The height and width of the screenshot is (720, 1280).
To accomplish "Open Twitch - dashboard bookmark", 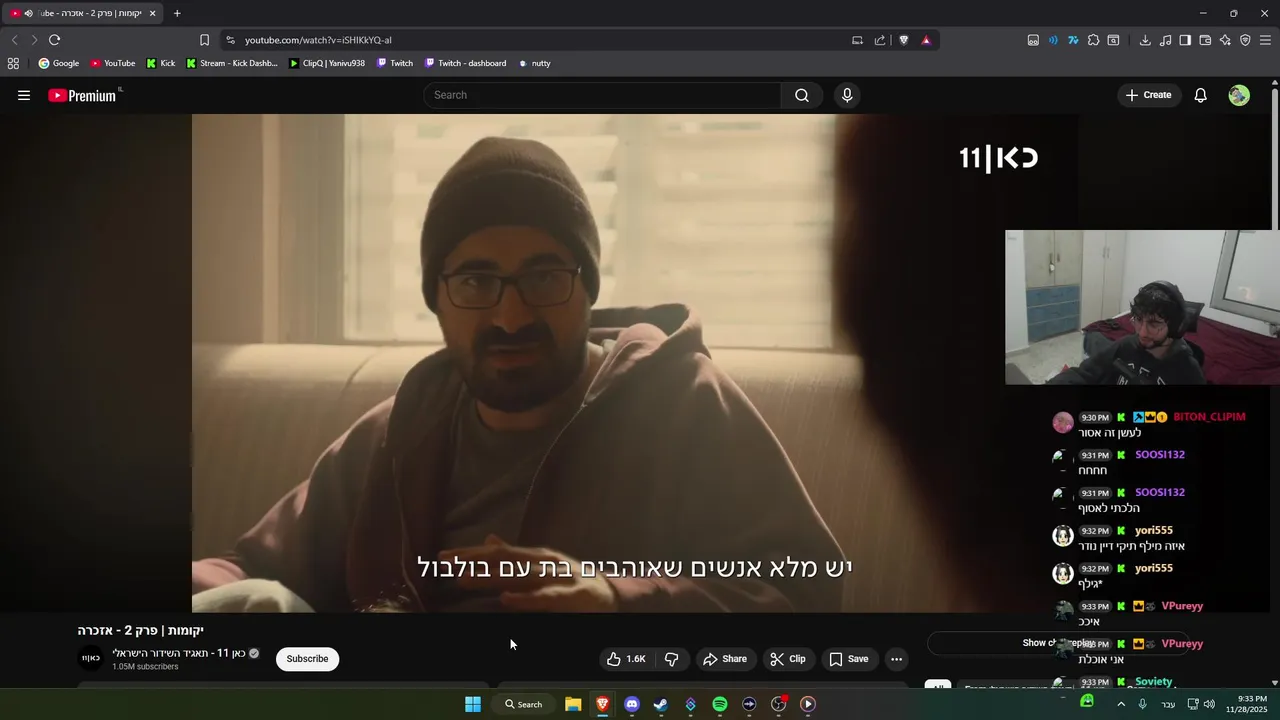I will click(466, 63).
